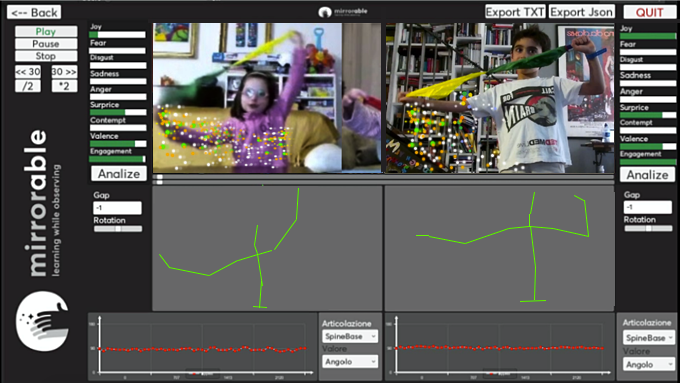The image size is (680, 383).
Task: Click the right skeleton pose view
Action: [x=500, y=248]
